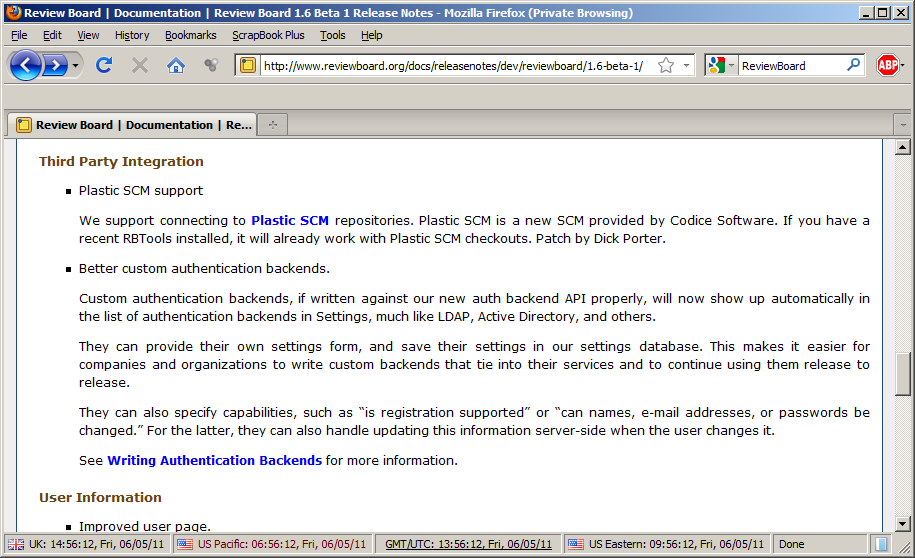Click the UK flag clock icon
Viewport: 915px width, 558px height.
pyautogui.click(x=16, y=544)
